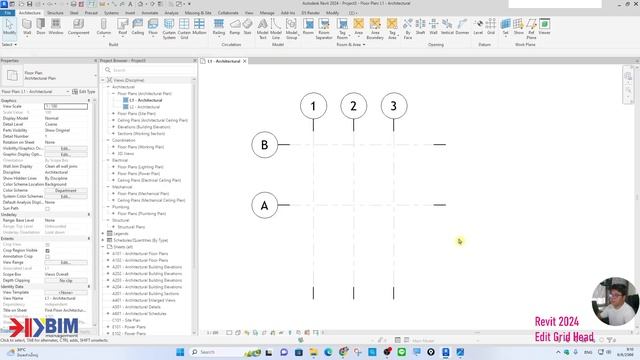Image resolution: width=640 pixels, height=360 pixels.
Task: Collapse the Graphics properties section
Action: [x=89, y=100]
